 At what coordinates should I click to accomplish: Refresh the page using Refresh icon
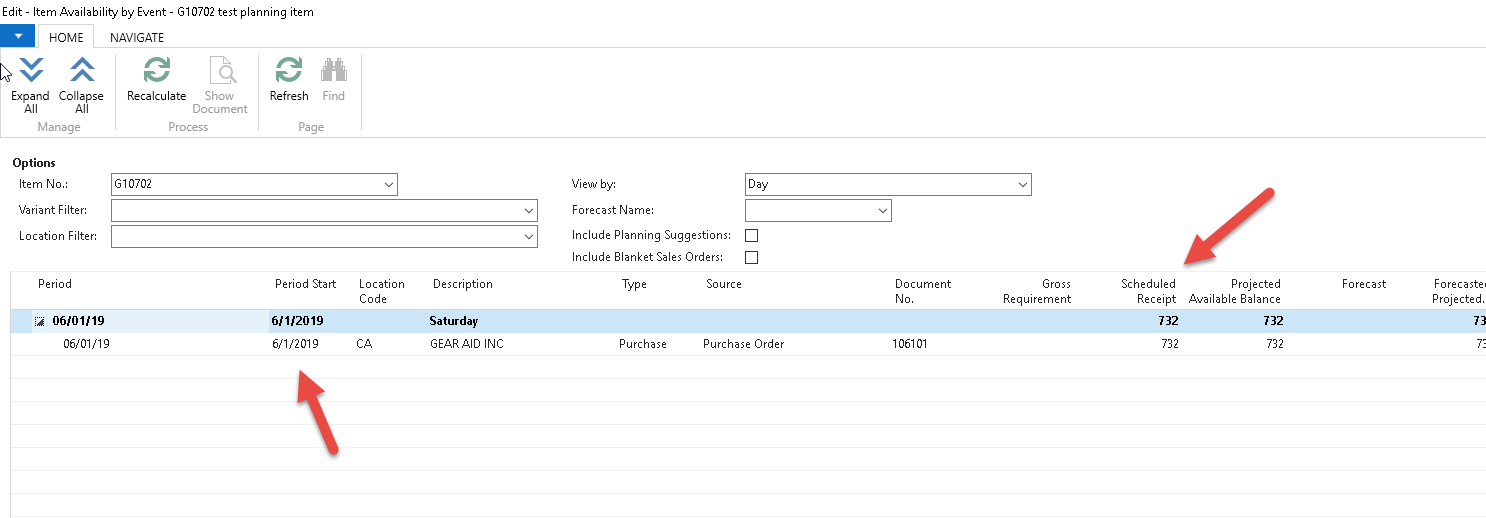tap(289, 72)
